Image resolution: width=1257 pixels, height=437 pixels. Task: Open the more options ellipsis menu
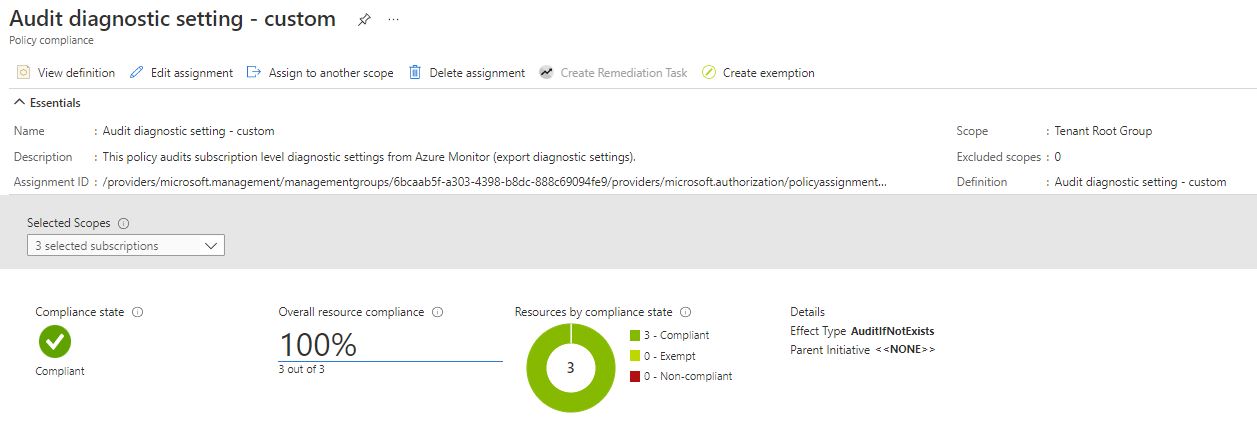point(393,21)
